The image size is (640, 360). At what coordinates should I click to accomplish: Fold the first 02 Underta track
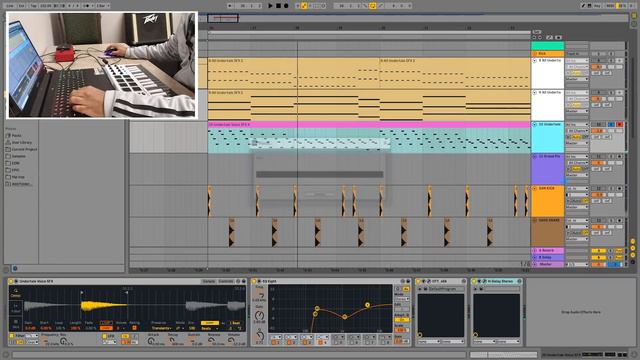point(535,60)
